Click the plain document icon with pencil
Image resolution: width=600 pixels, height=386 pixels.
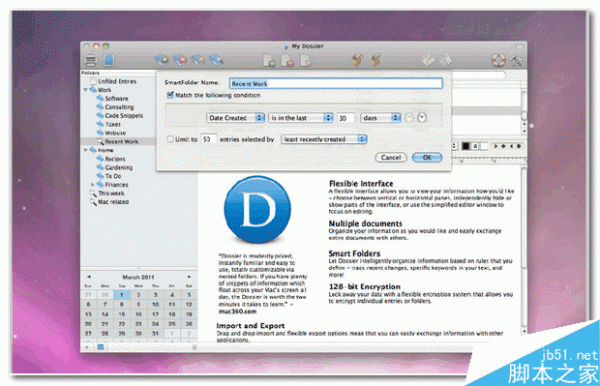click(x=306, y=60)
